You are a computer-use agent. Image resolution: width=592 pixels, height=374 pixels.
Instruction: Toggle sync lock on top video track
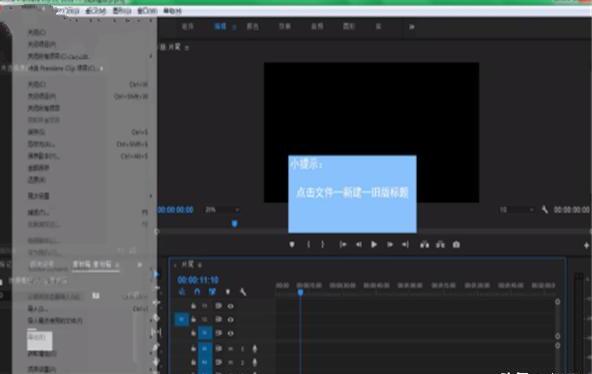point(218,306)
